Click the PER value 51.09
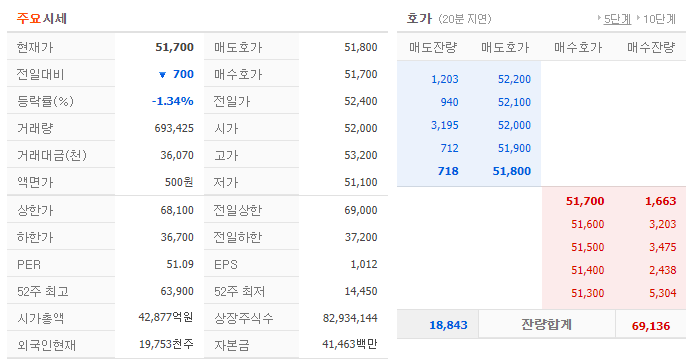This screenshot has height=361, width=687. coord(180,264)
